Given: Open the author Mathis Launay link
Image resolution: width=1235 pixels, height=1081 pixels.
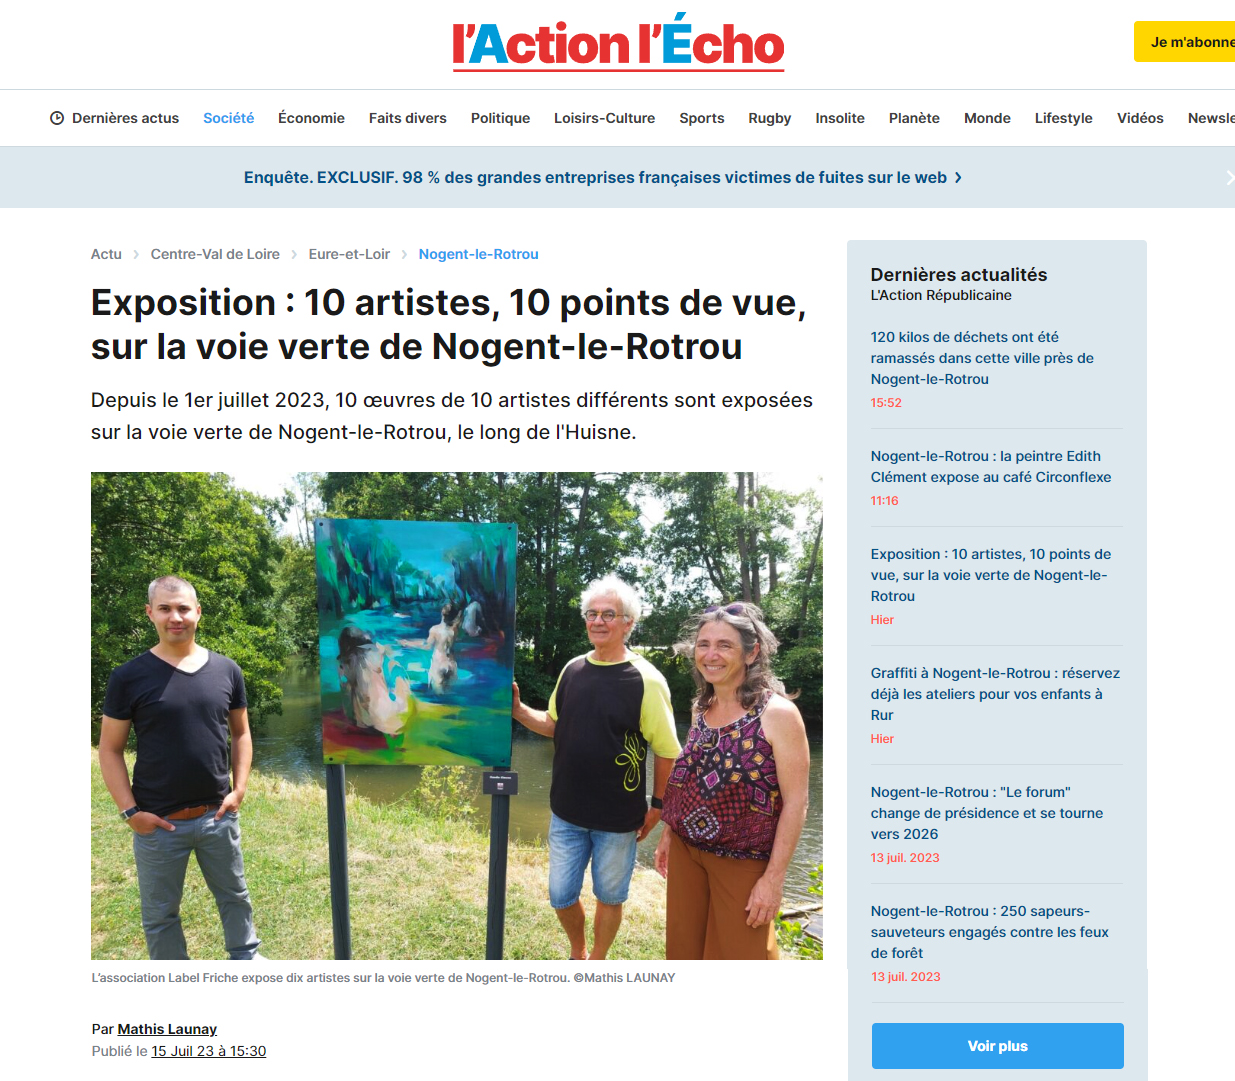Looking at the screenshot, I should (167, 1029).
